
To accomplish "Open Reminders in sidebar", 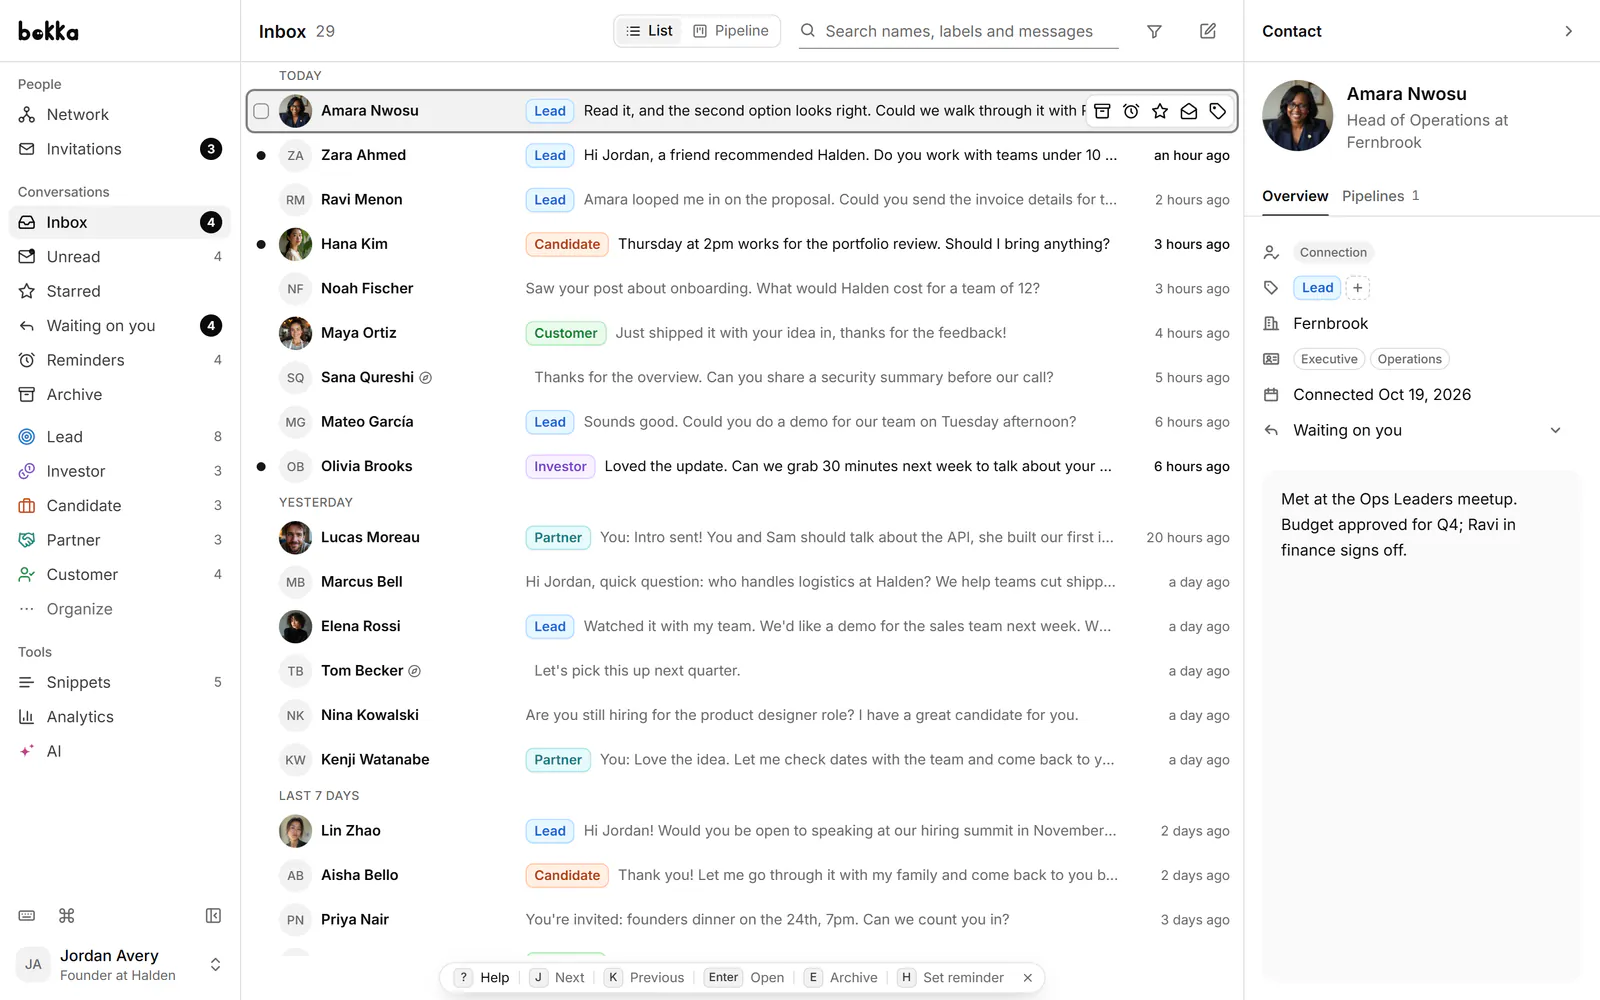I will (120, 360).
